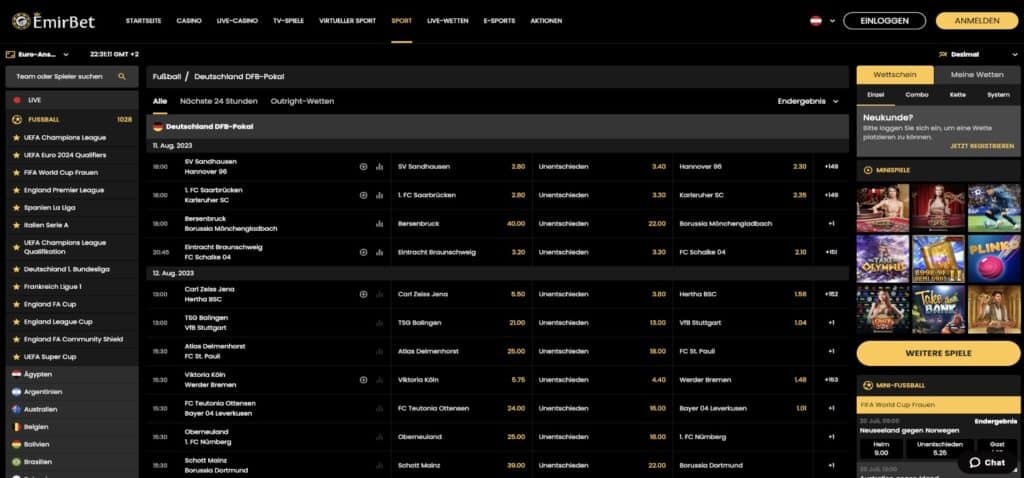Expand +151 more markets for Eintracht Braunschweig
Screen dimensions: 1024x478
(831, 252)
